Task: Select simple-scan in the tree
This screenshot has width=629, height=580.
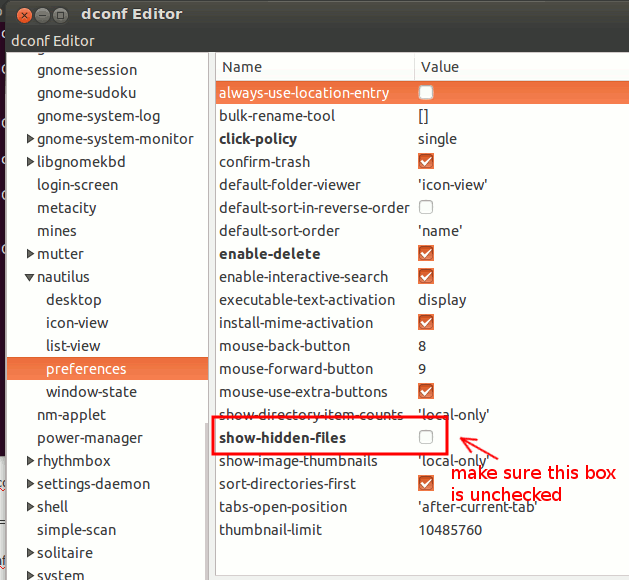Action: pyautogui.click(x=77, y=530)
